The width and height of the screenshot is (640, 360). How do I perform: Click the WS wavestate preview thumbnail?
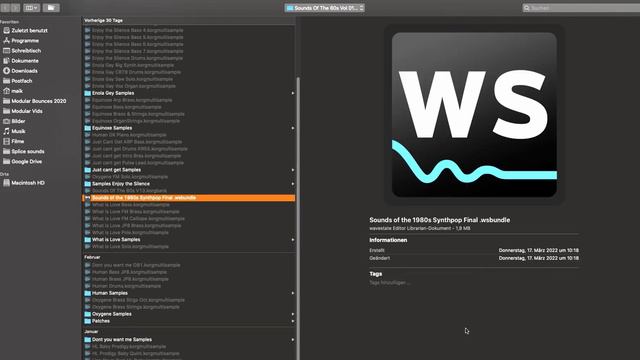(474, 115)
